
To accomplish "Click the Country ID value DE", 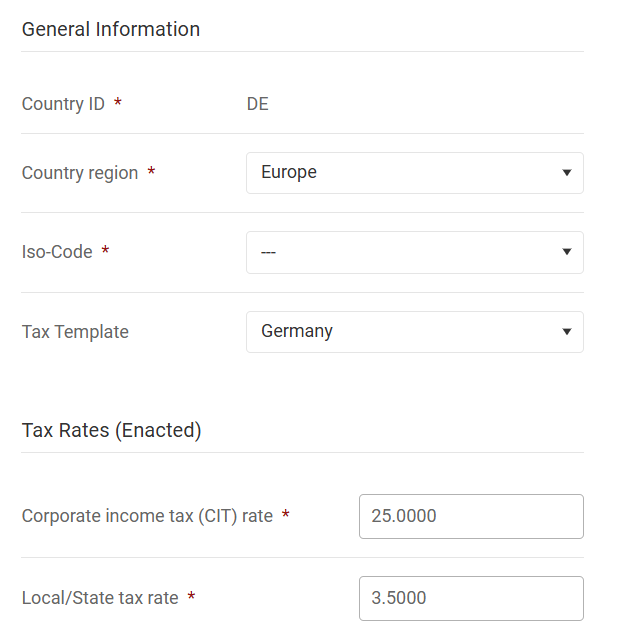I will [258, 104].
